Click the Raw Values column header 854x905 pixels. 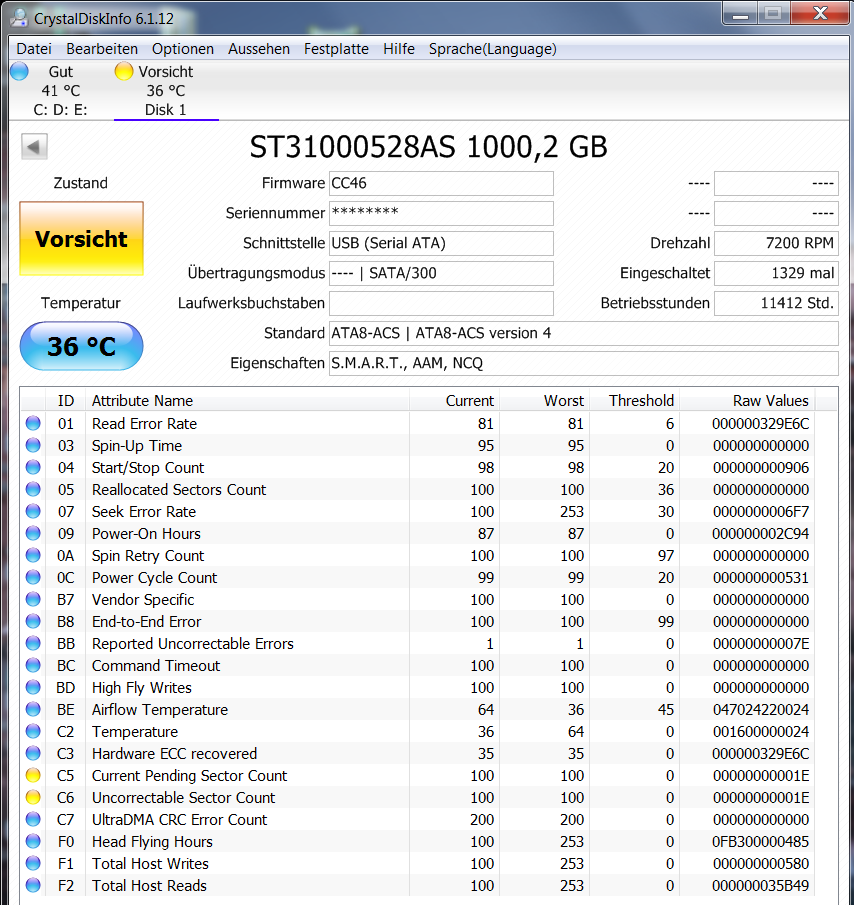(x=747, y=401)
